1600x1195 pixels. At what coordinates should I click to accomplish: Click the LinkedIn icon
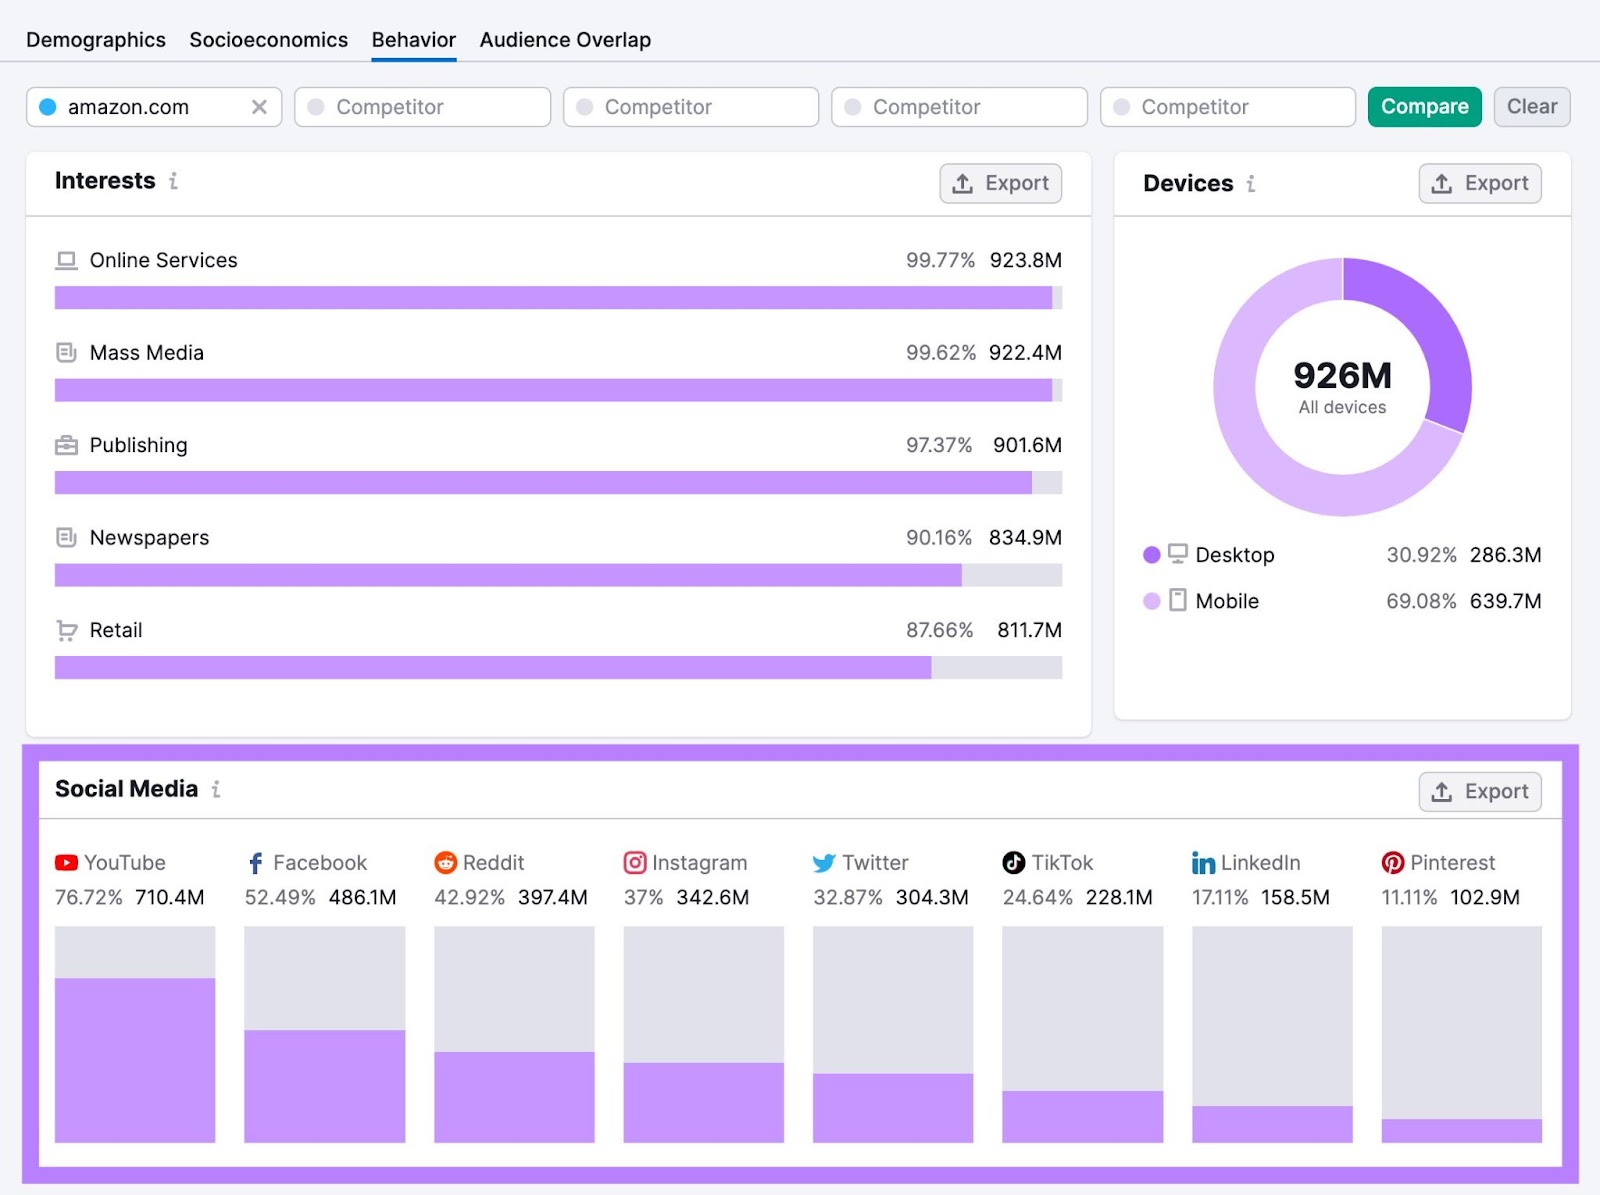(x=1203, y=862)
